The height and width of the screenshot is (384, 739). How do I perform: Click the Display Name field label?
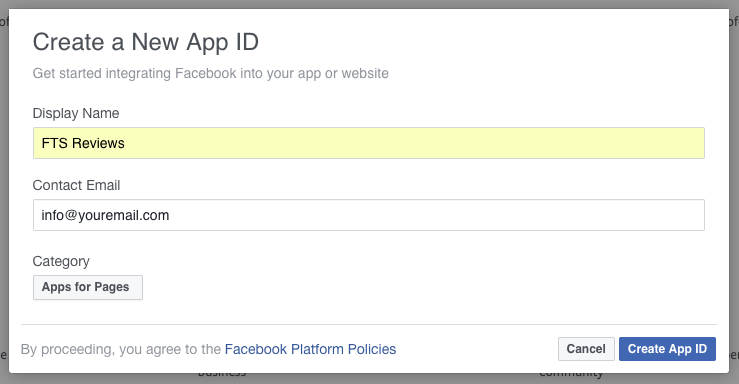[76, 113]
